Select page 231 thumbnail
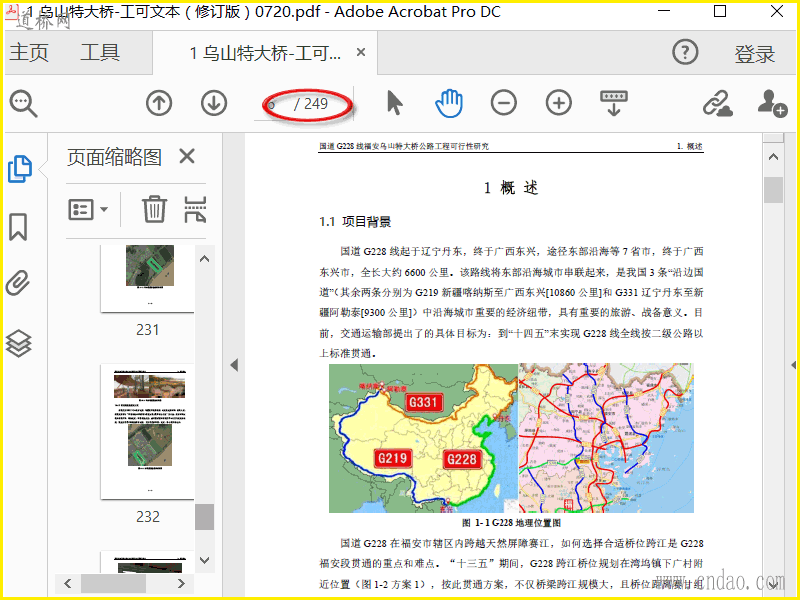Image resolution: width=800 pixels, height=600 pixels. 148,279
